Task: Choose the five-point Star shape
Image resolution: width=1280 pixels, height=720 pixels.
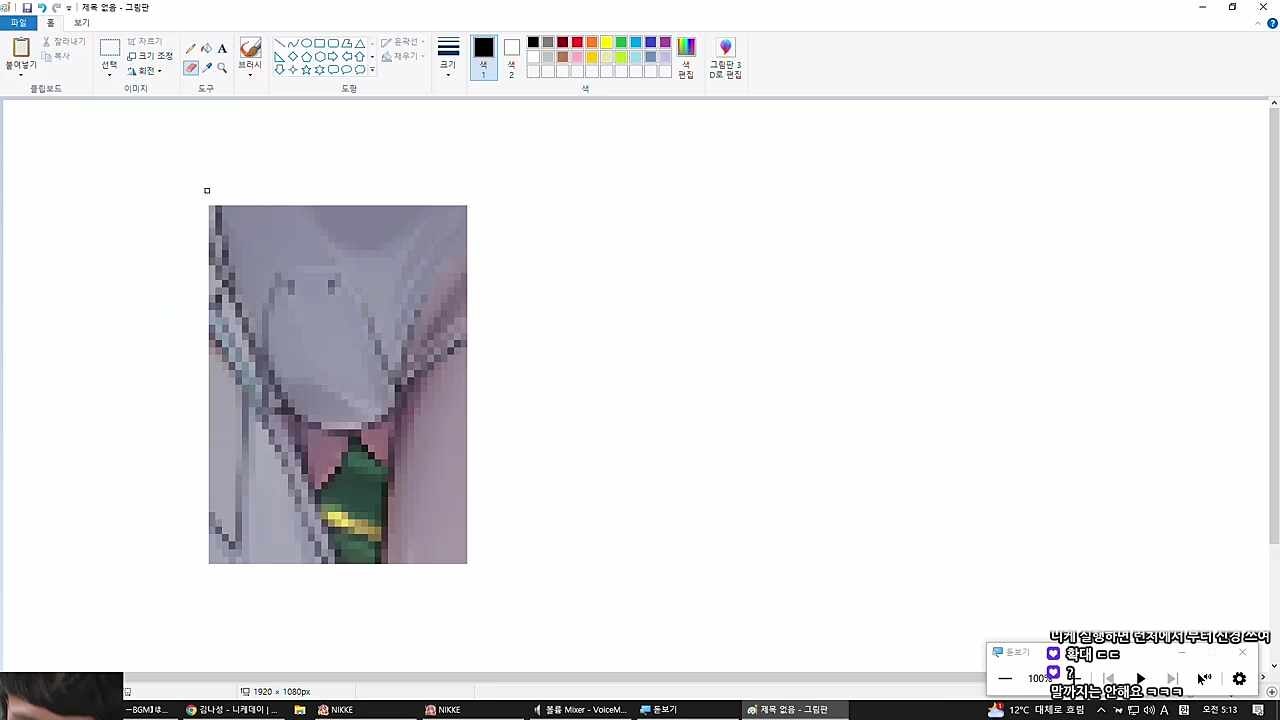Action: (x=306, y=70)
